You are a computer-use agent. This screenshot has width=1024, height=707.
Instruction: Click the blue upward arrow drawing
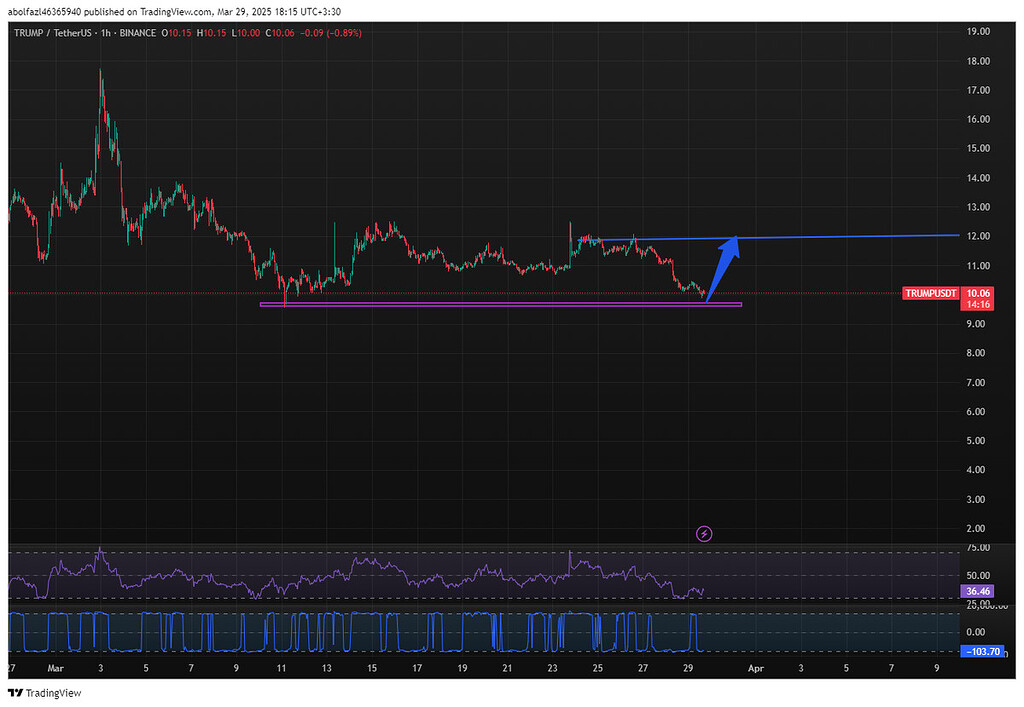click(723, 265)
